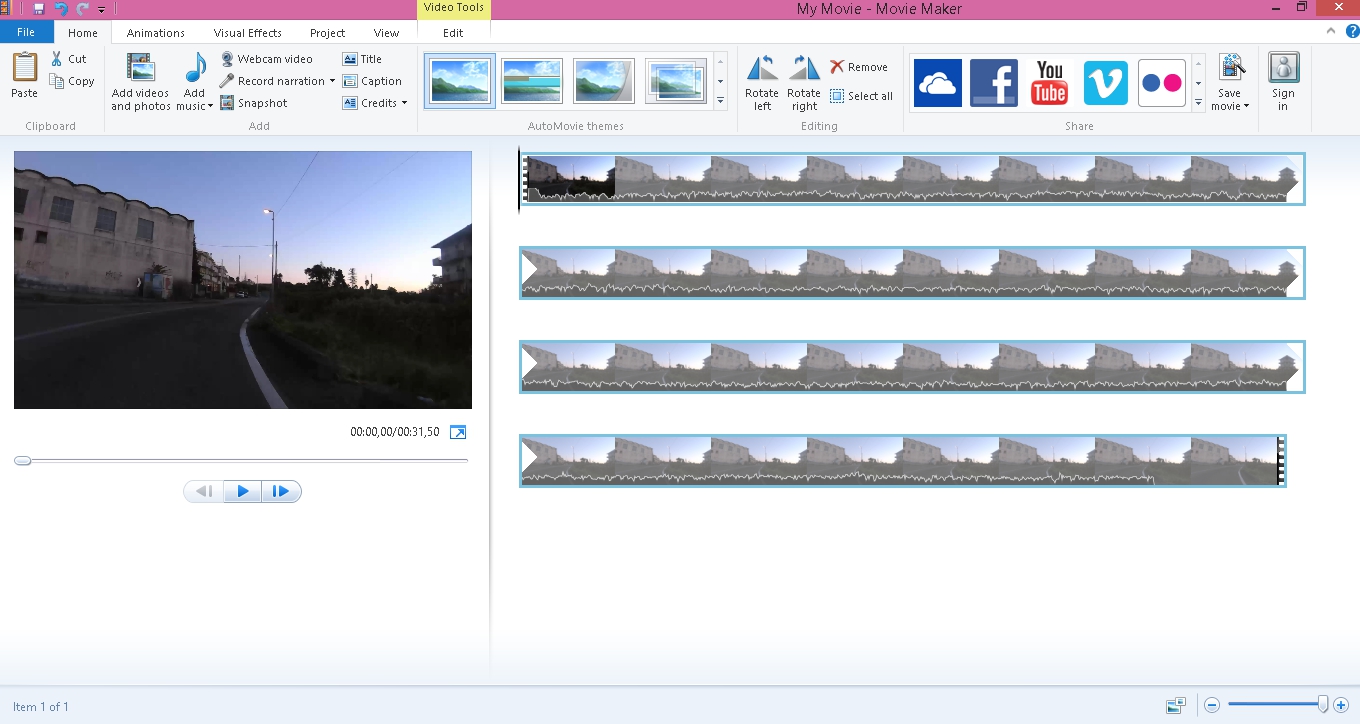Start Webcam video recording
1360x724 pixels.
point(266,59)
